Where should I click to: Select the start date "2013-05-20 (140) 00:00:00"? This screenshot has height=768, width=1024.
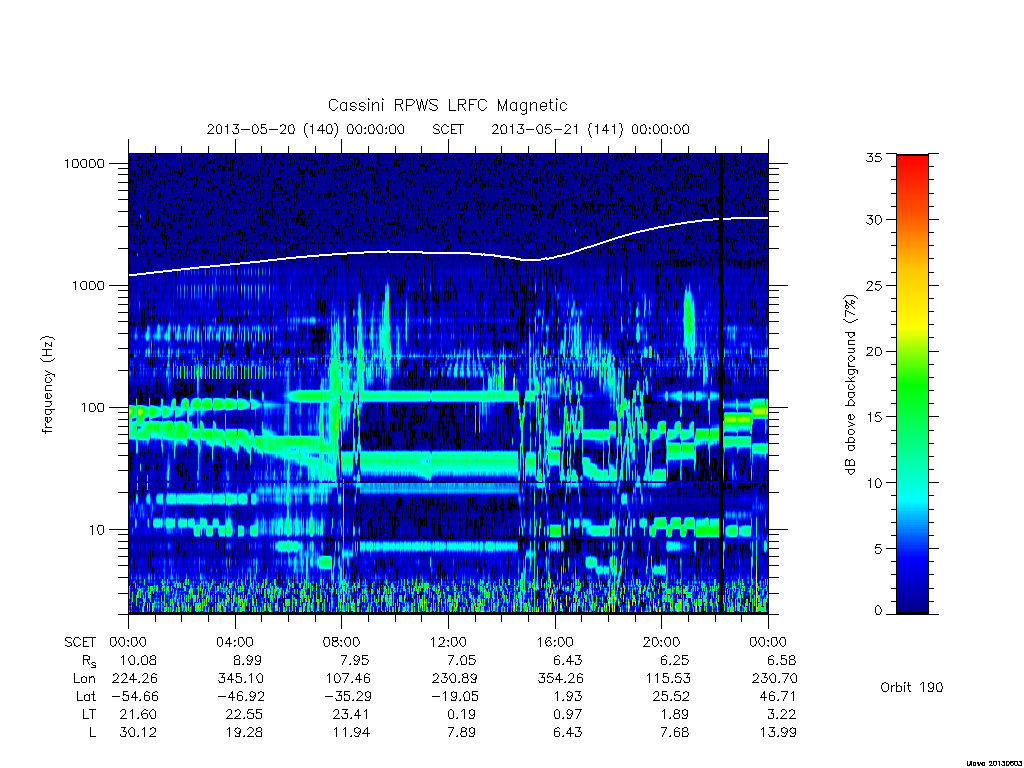tap(306, 129)
